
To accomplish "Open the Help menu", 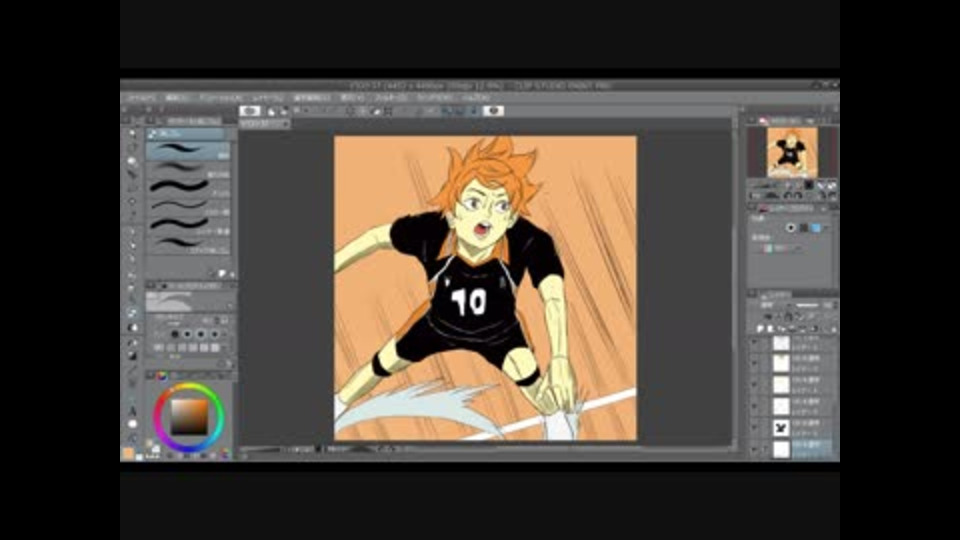I will [476, 98].
